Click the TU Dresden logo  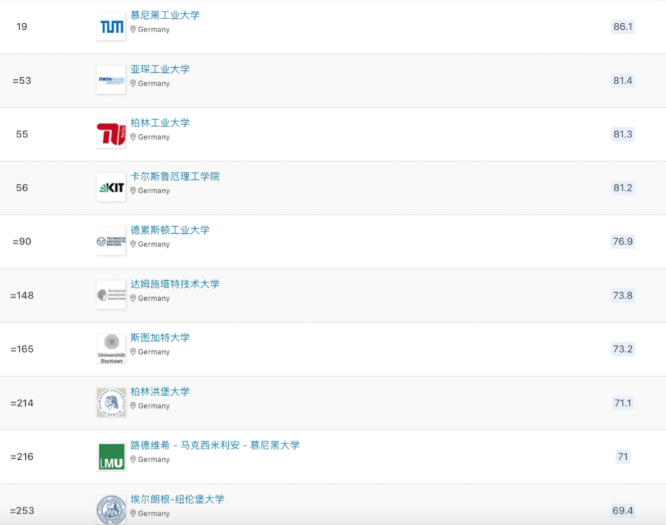coord(111,241)
